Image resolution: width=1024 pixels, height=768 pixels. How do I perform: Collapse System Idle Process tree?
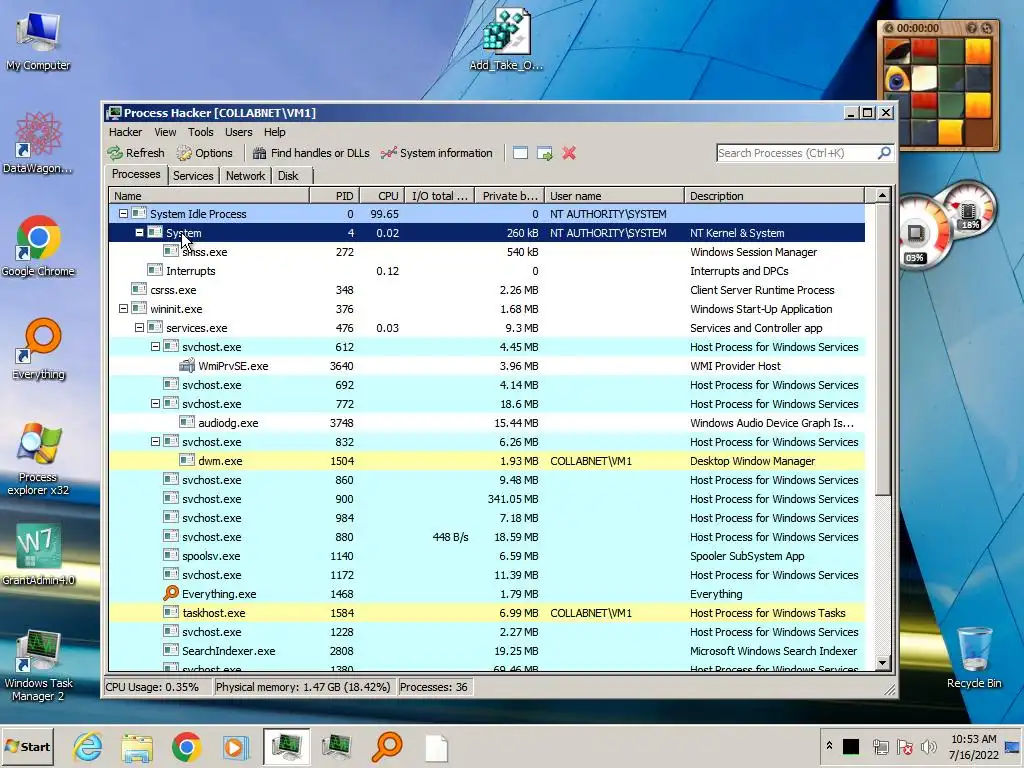coord(123,214)
